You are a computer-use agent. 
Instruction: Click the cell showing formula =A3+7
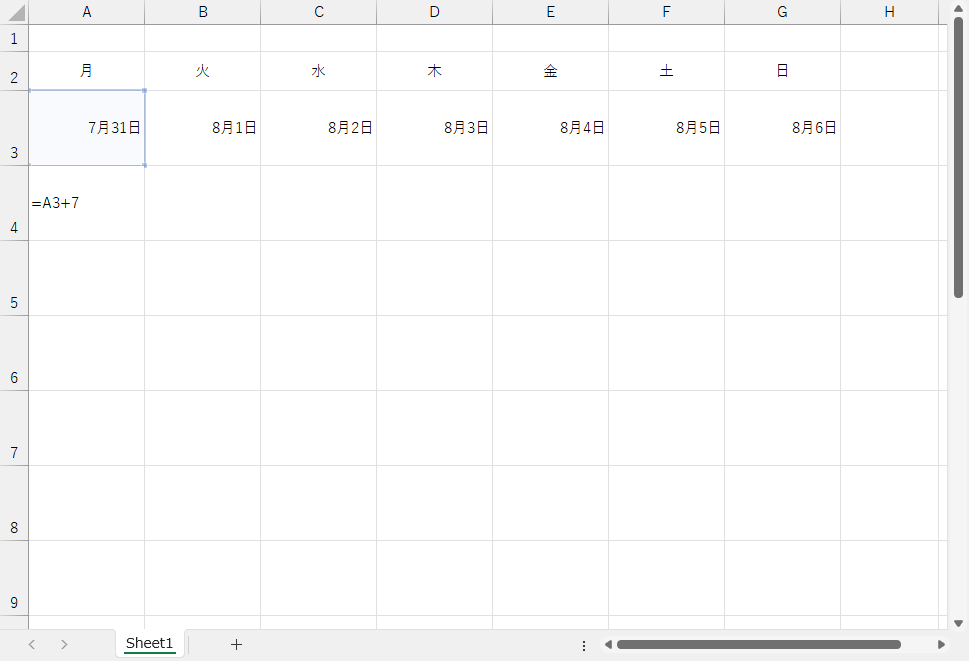point(87,203)
